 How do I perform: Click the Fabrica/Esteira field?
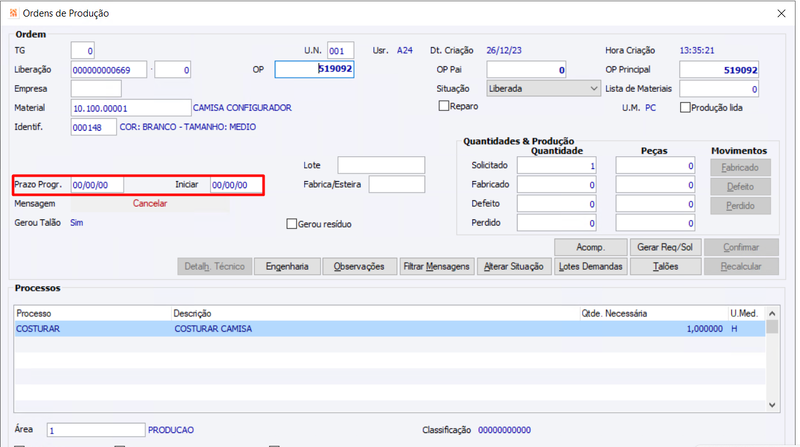pos(396,184)
